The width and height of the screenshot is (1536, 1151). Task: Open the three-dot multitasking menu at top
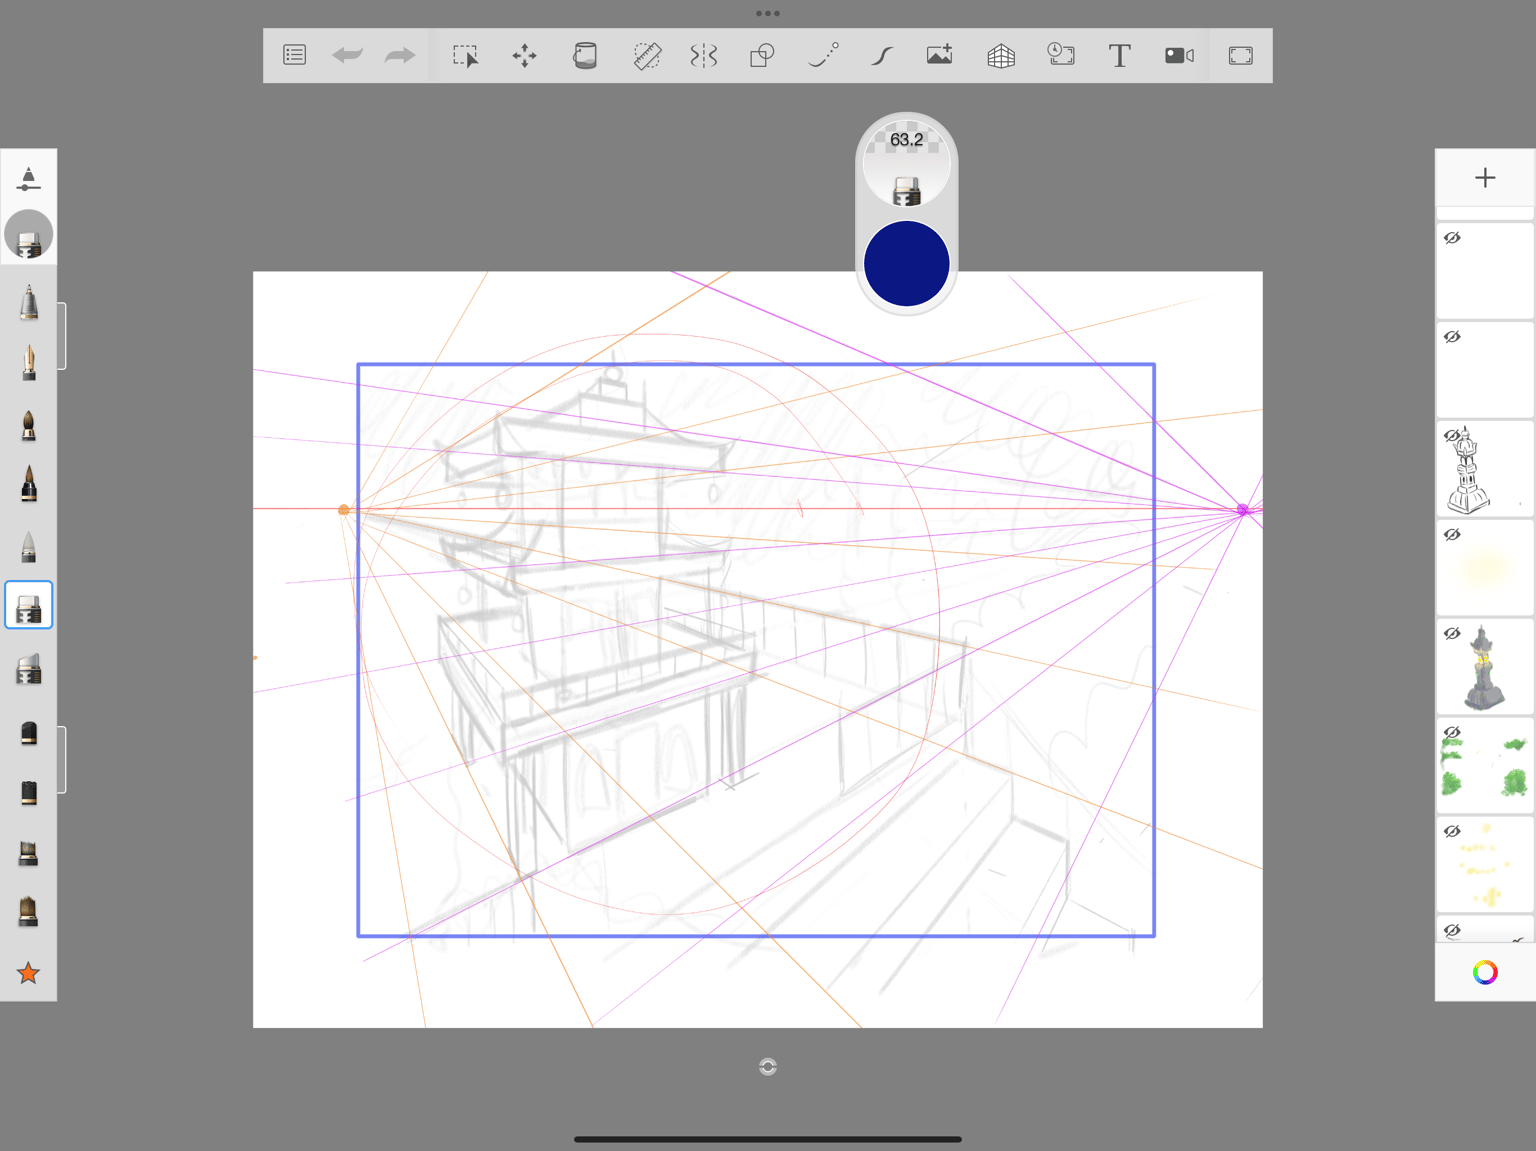point(768,13)
